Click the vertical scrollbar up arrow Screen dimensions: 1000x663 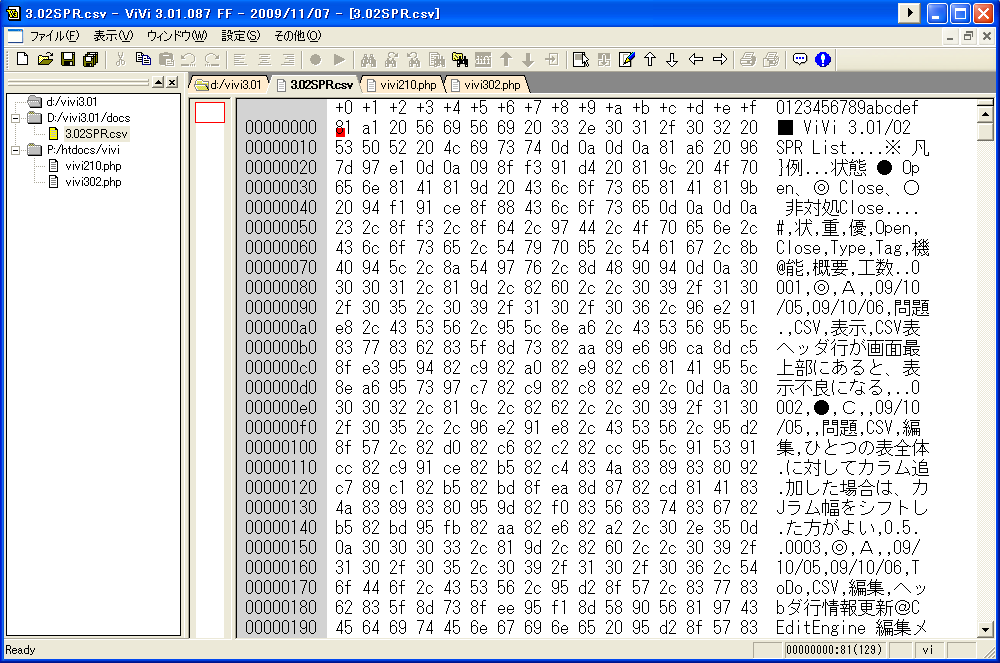click(x=985, y=114)
